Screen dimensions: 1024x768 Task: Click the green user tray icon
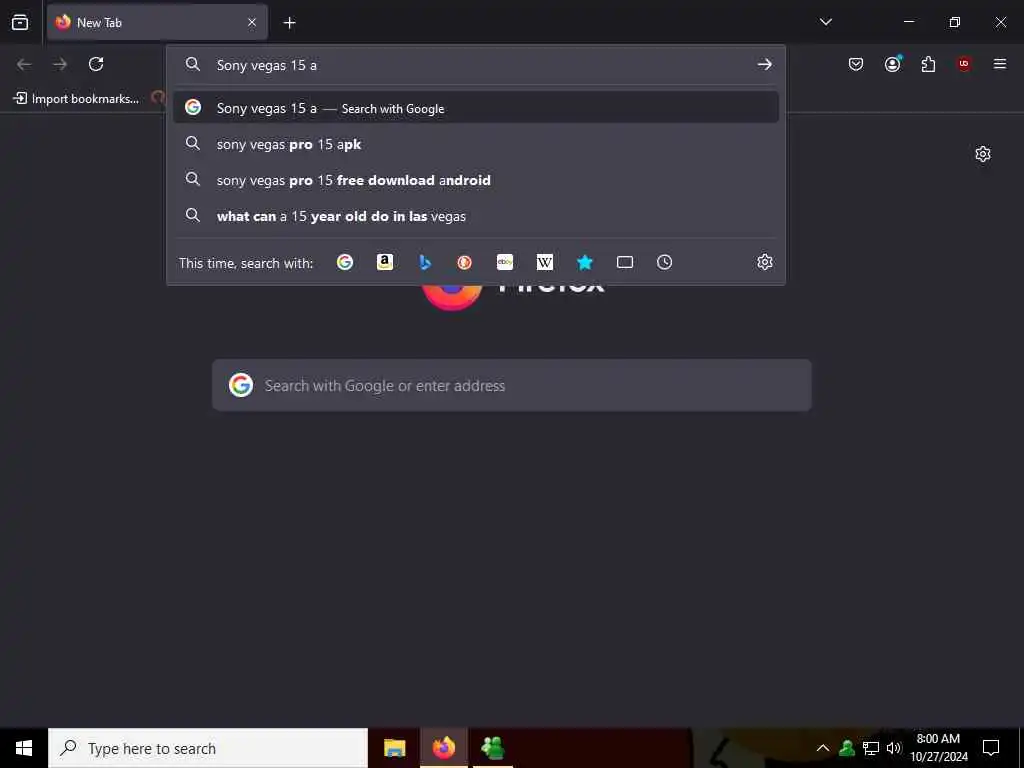pyautogui.click(x=847, y=748)
